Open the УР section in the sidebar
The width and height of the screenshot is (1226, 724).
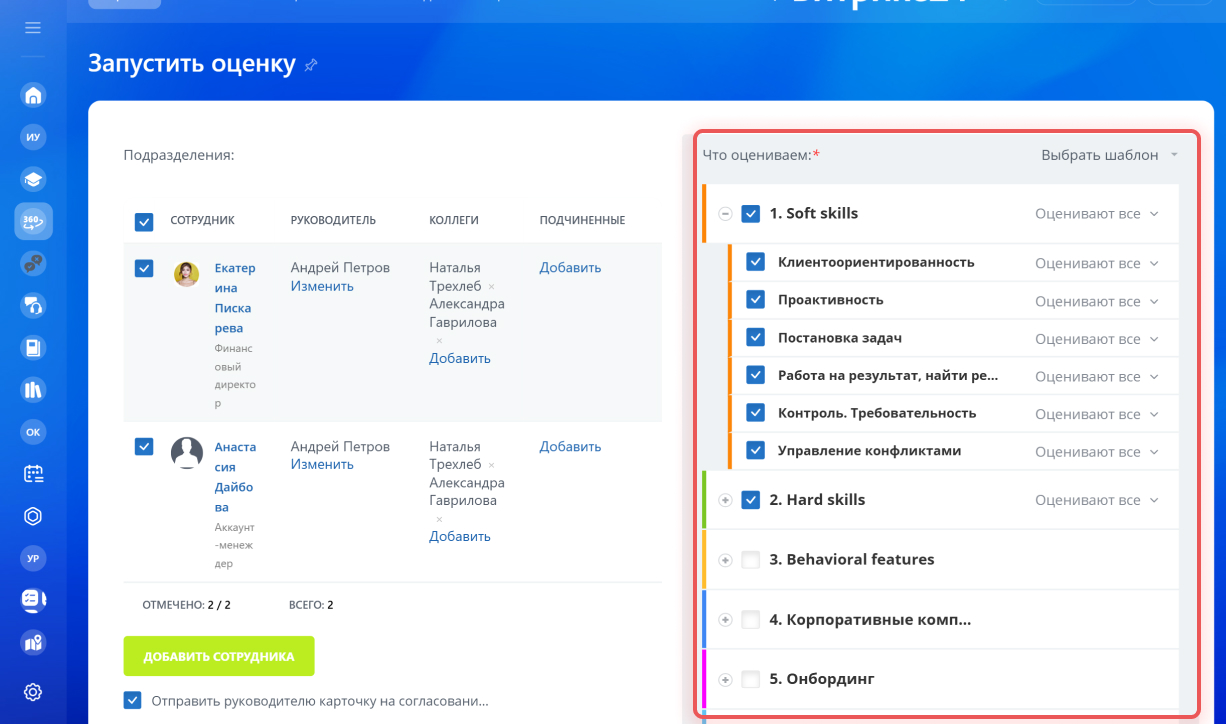pyautogui.click(x=33, y=558)
